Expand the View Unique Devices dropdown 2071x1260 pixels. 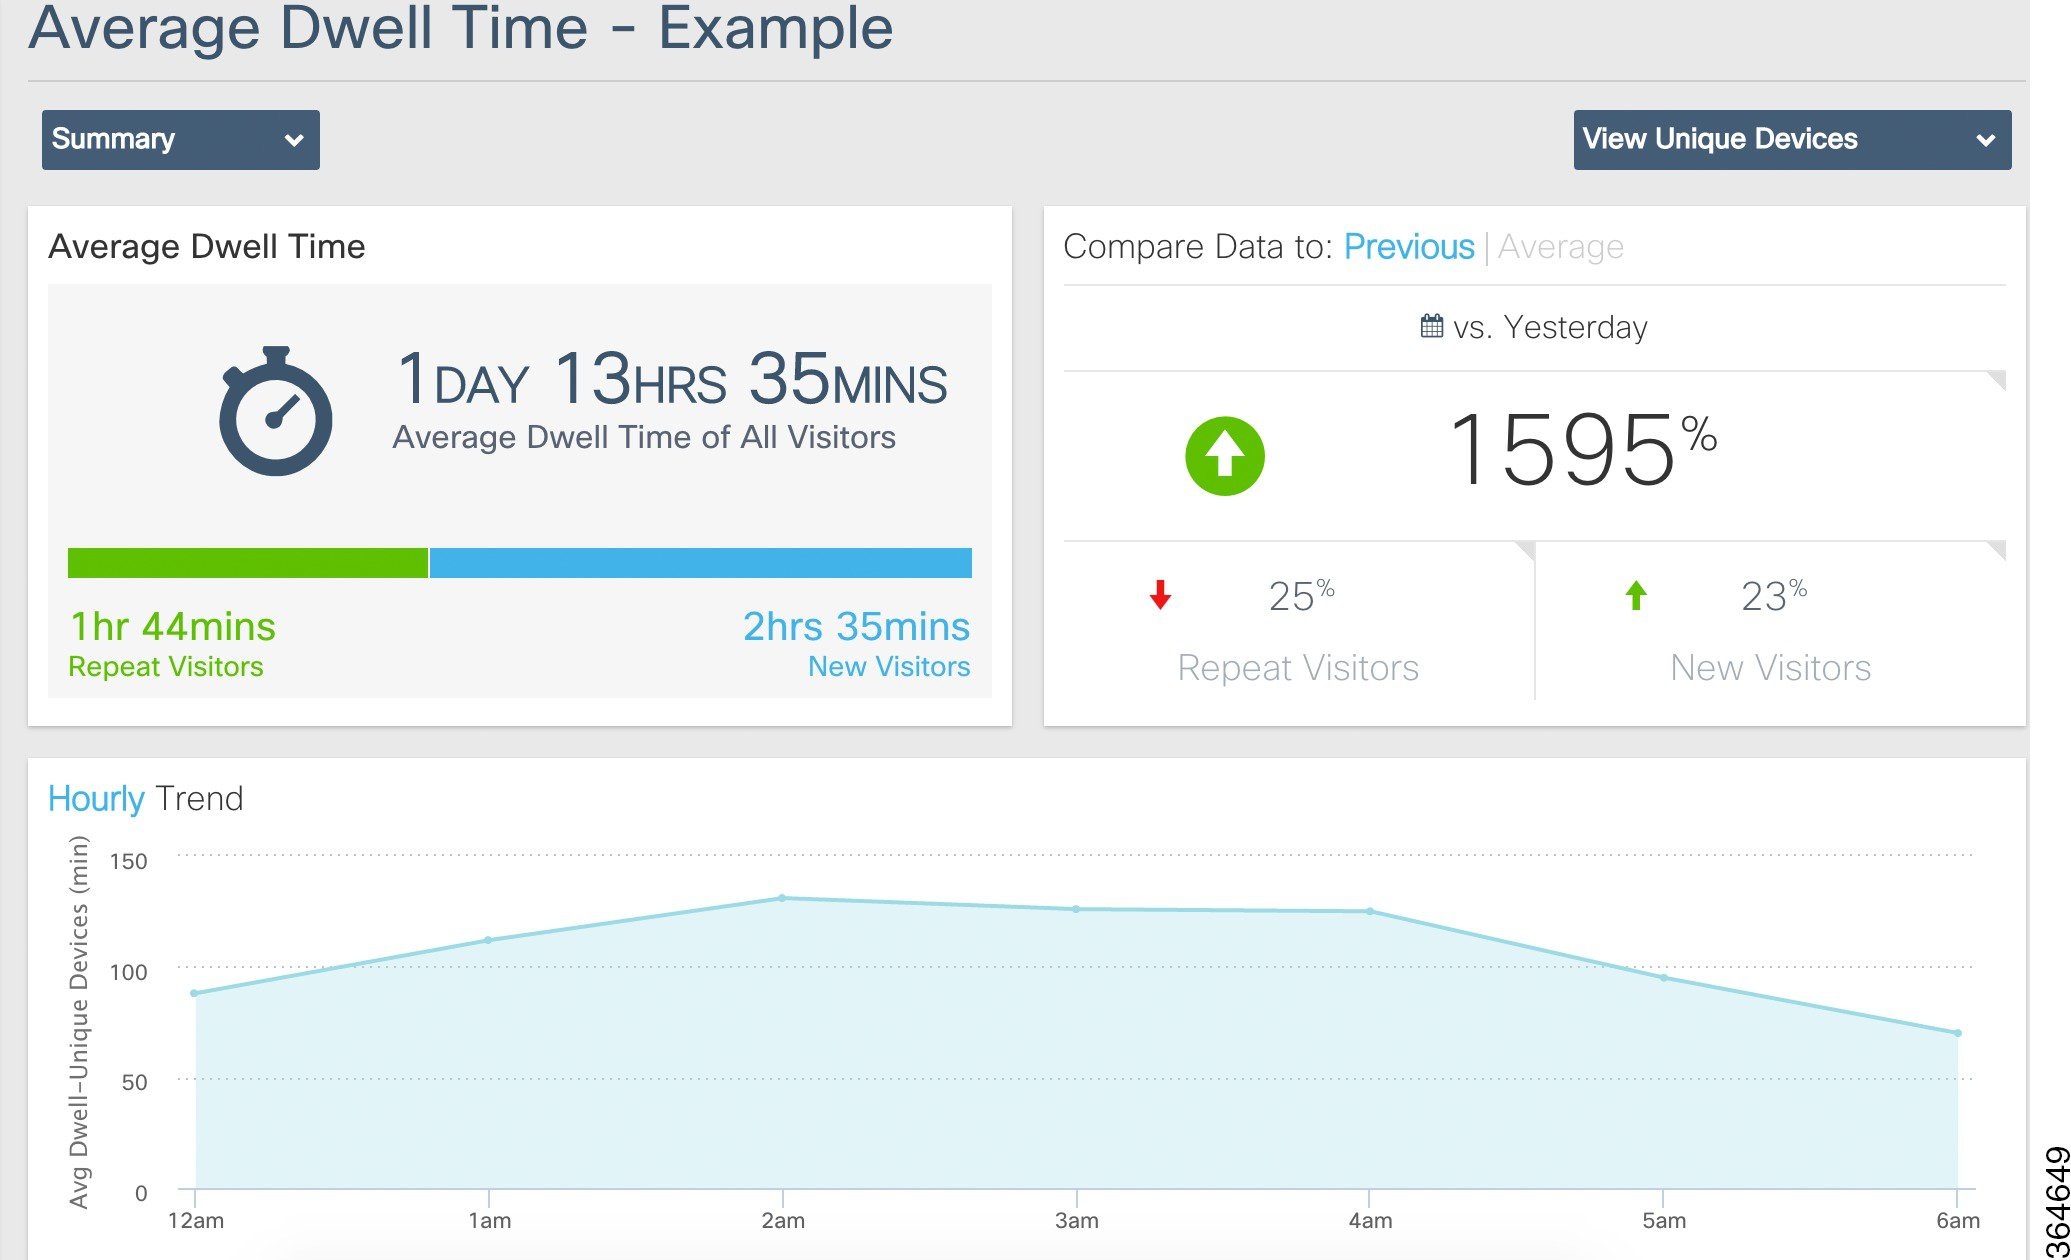1791,140
